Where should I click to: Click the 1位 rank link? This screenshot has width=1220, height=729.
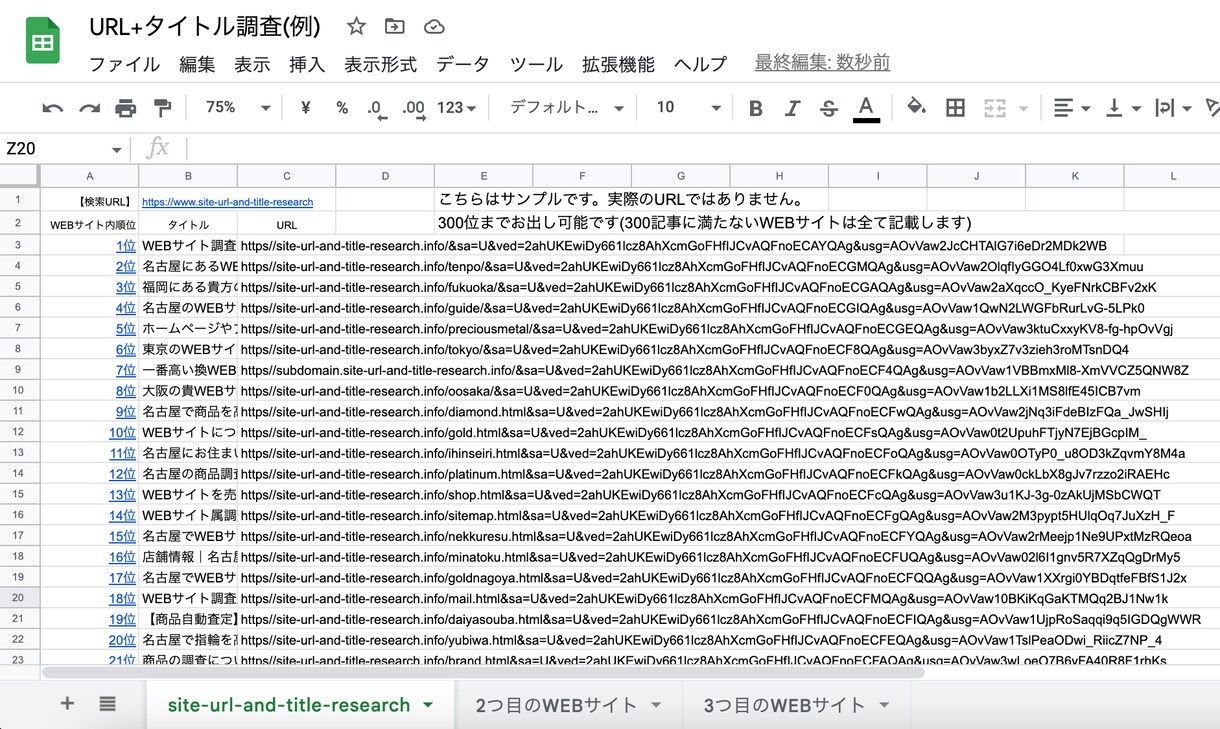[125, 245]
